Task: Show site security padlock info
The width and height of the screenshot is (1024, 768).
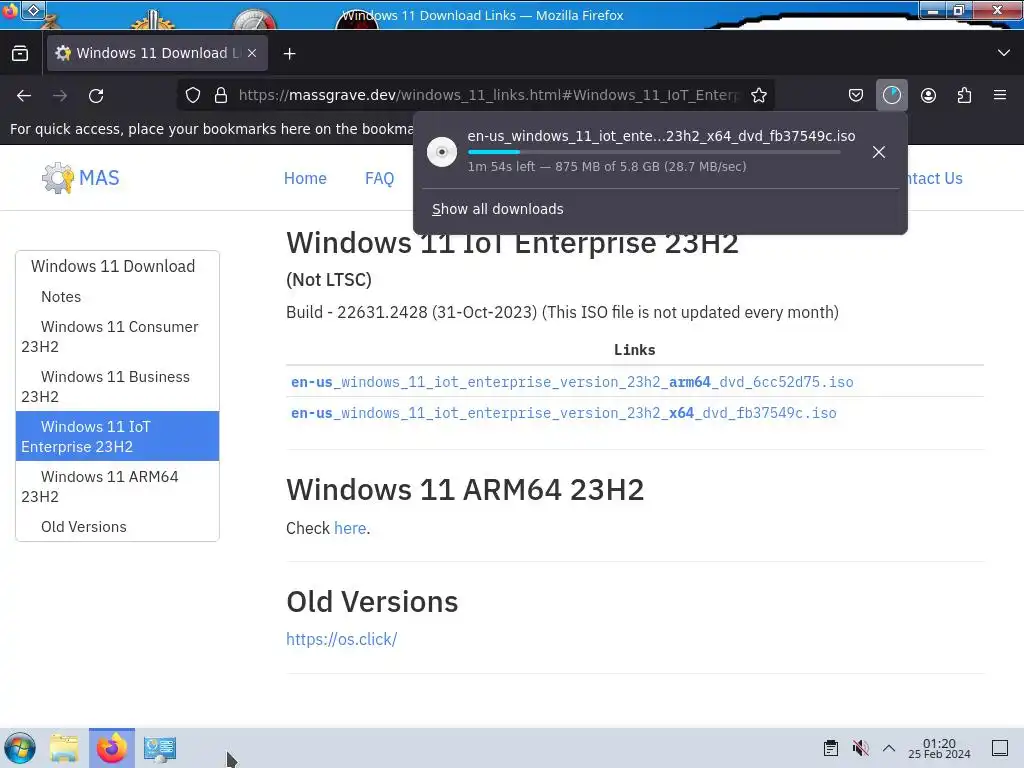Action: (x=221, y=95)
